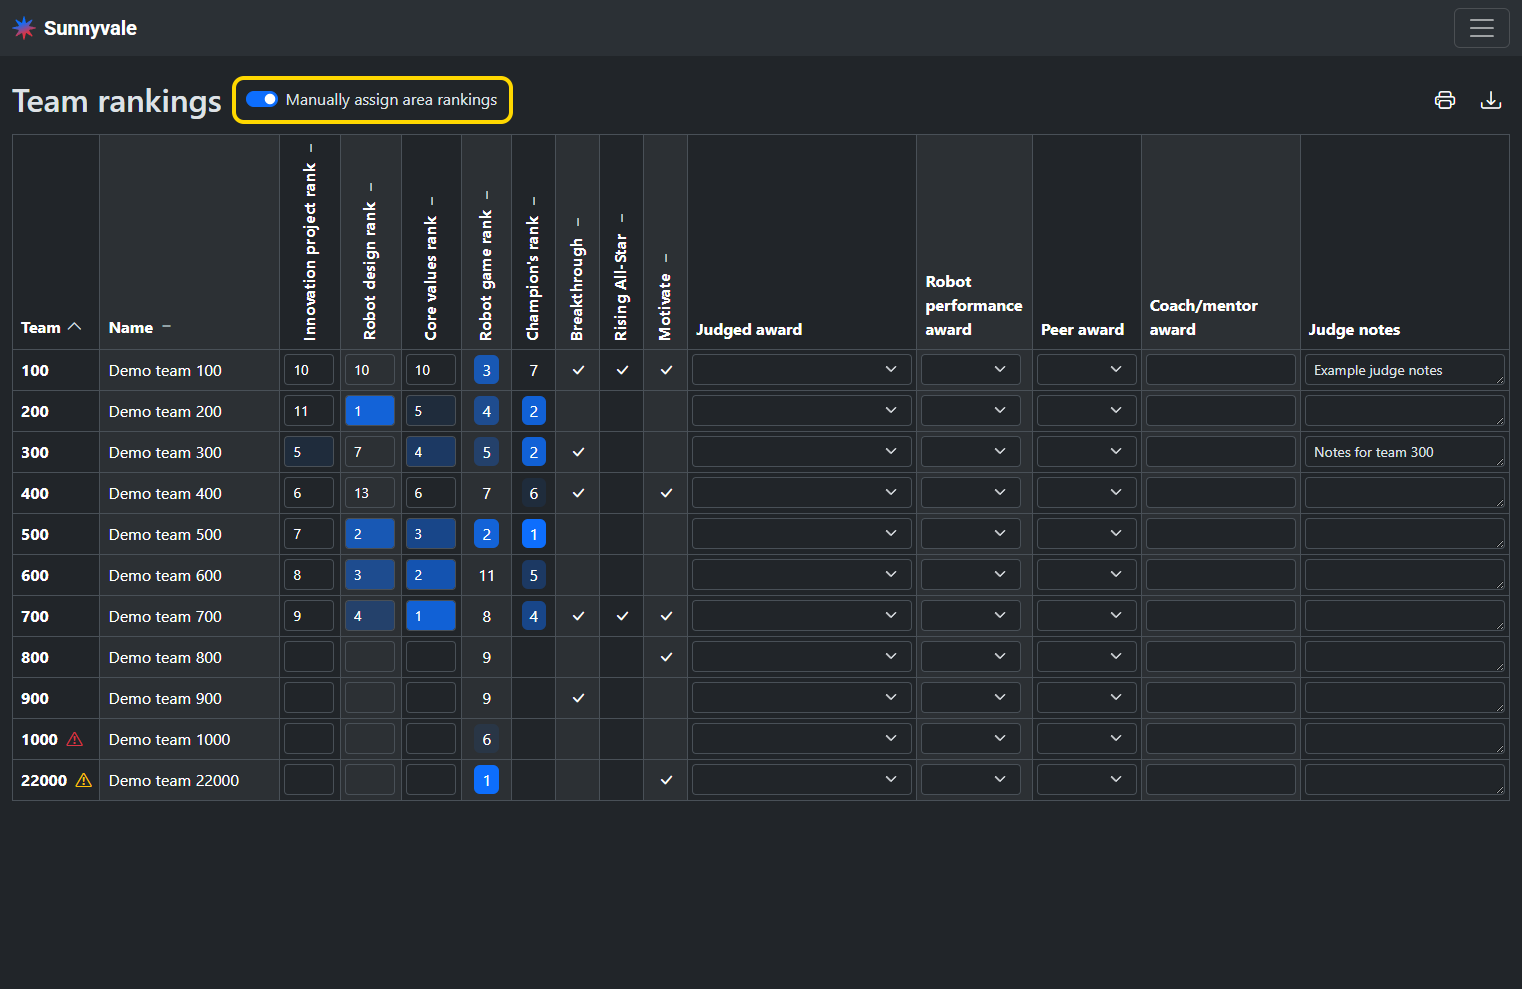Viewport: 1522px width, 989px height.
Task: Toggle Rising All-Star checkmark for team 700
Action: pyautogui.click(x=622, y=617)
